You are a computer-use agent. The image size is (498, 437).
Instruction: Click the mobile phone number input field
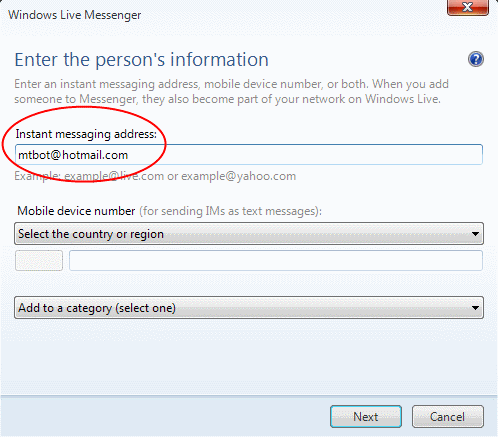click(276, 261)
